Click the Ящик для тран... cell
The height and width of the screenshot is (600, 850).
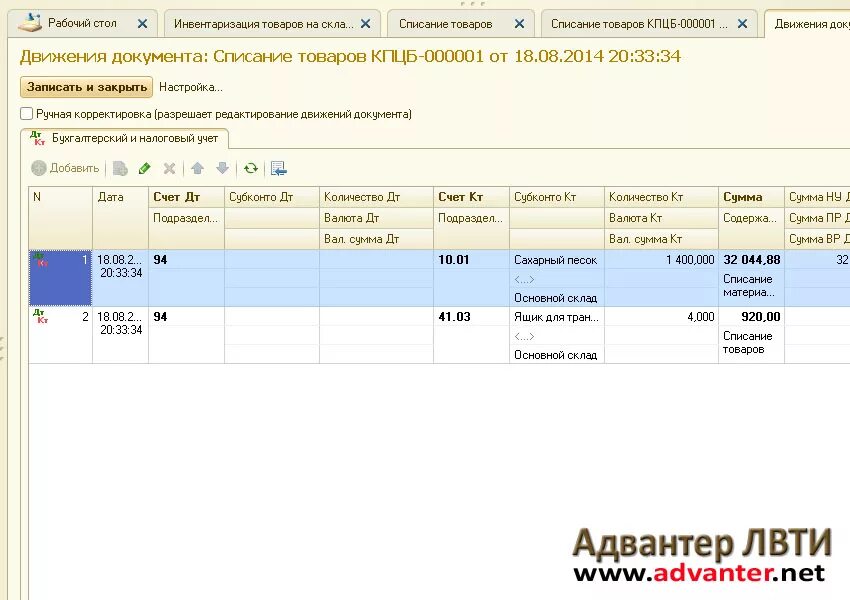pos(557,317)
